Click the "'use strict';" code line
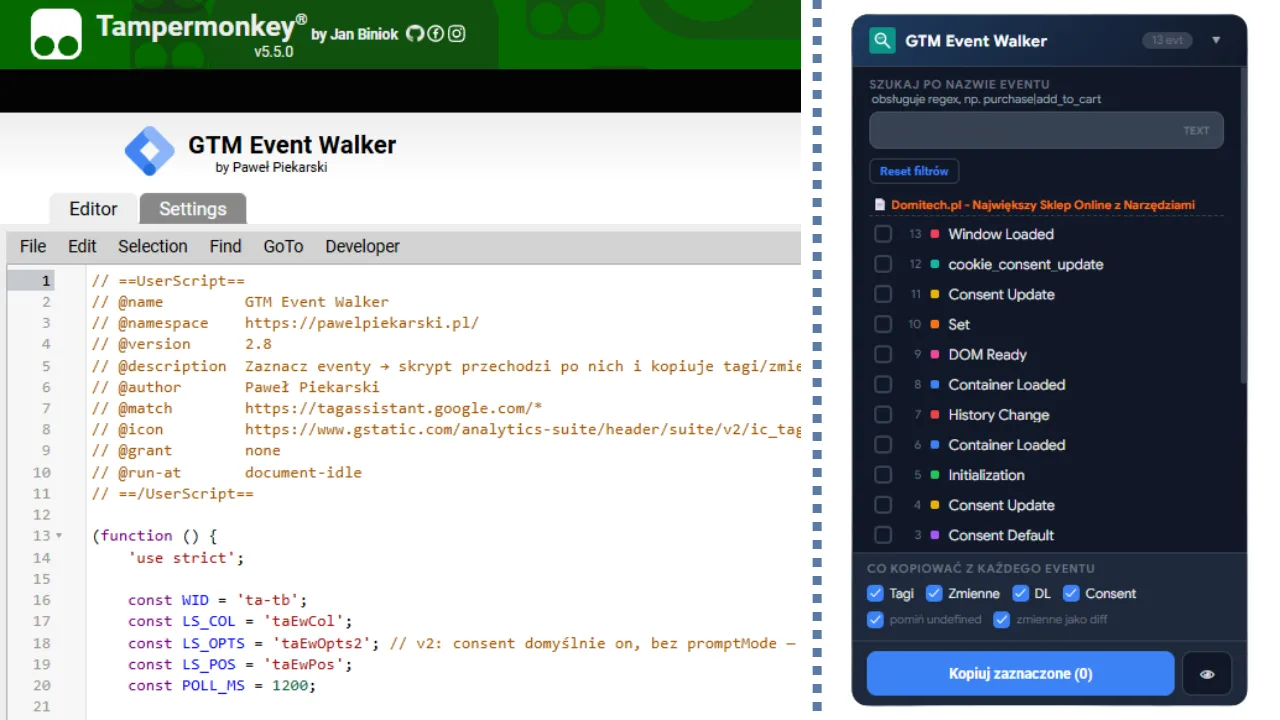Image resolution: width=1280 pixels, height=720 pixels. click(186, 557)
